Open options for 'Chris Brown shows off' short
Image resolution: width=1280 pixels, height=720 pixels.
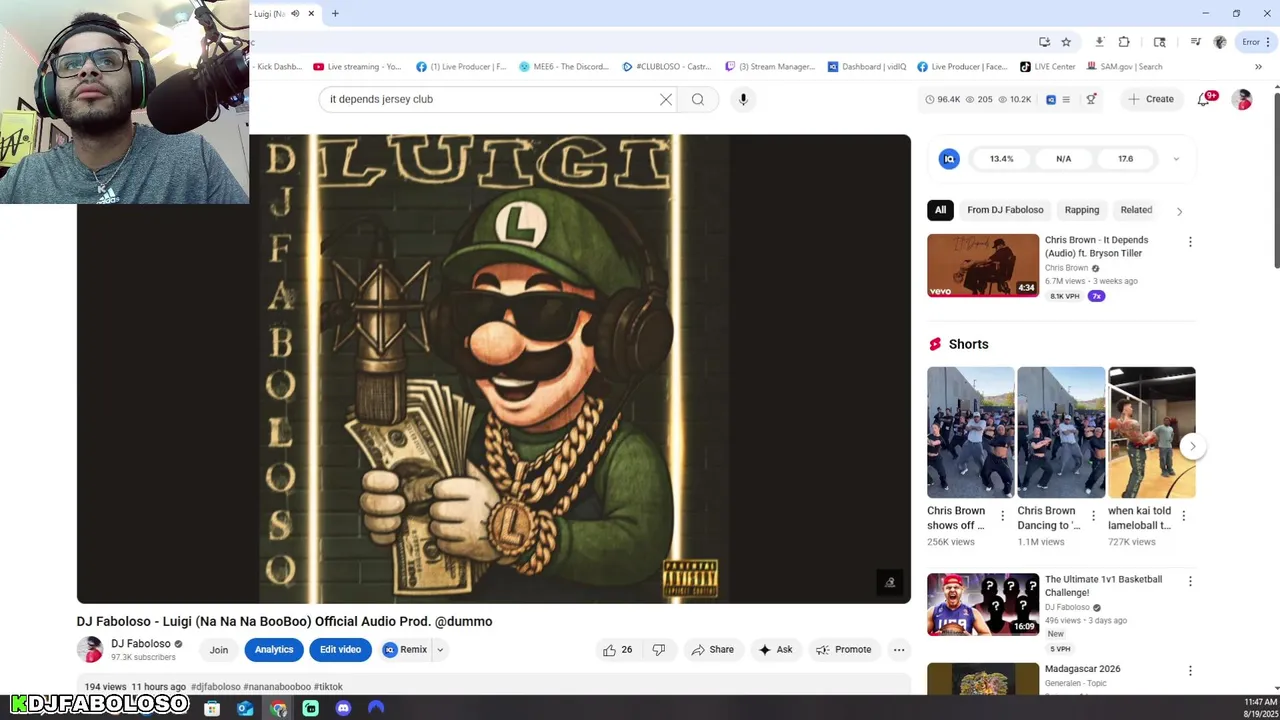[1002, 516]
